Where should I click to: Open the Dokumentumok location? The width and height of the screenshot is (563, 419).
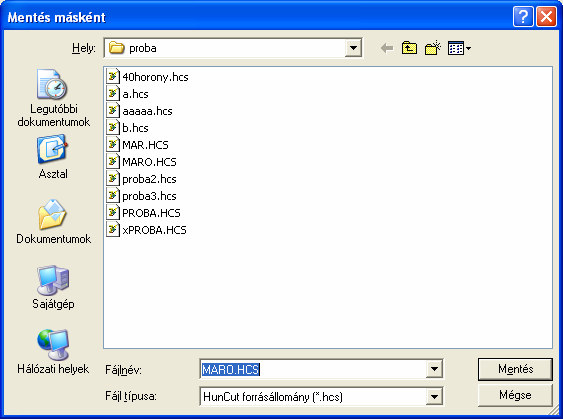[53, 222]
